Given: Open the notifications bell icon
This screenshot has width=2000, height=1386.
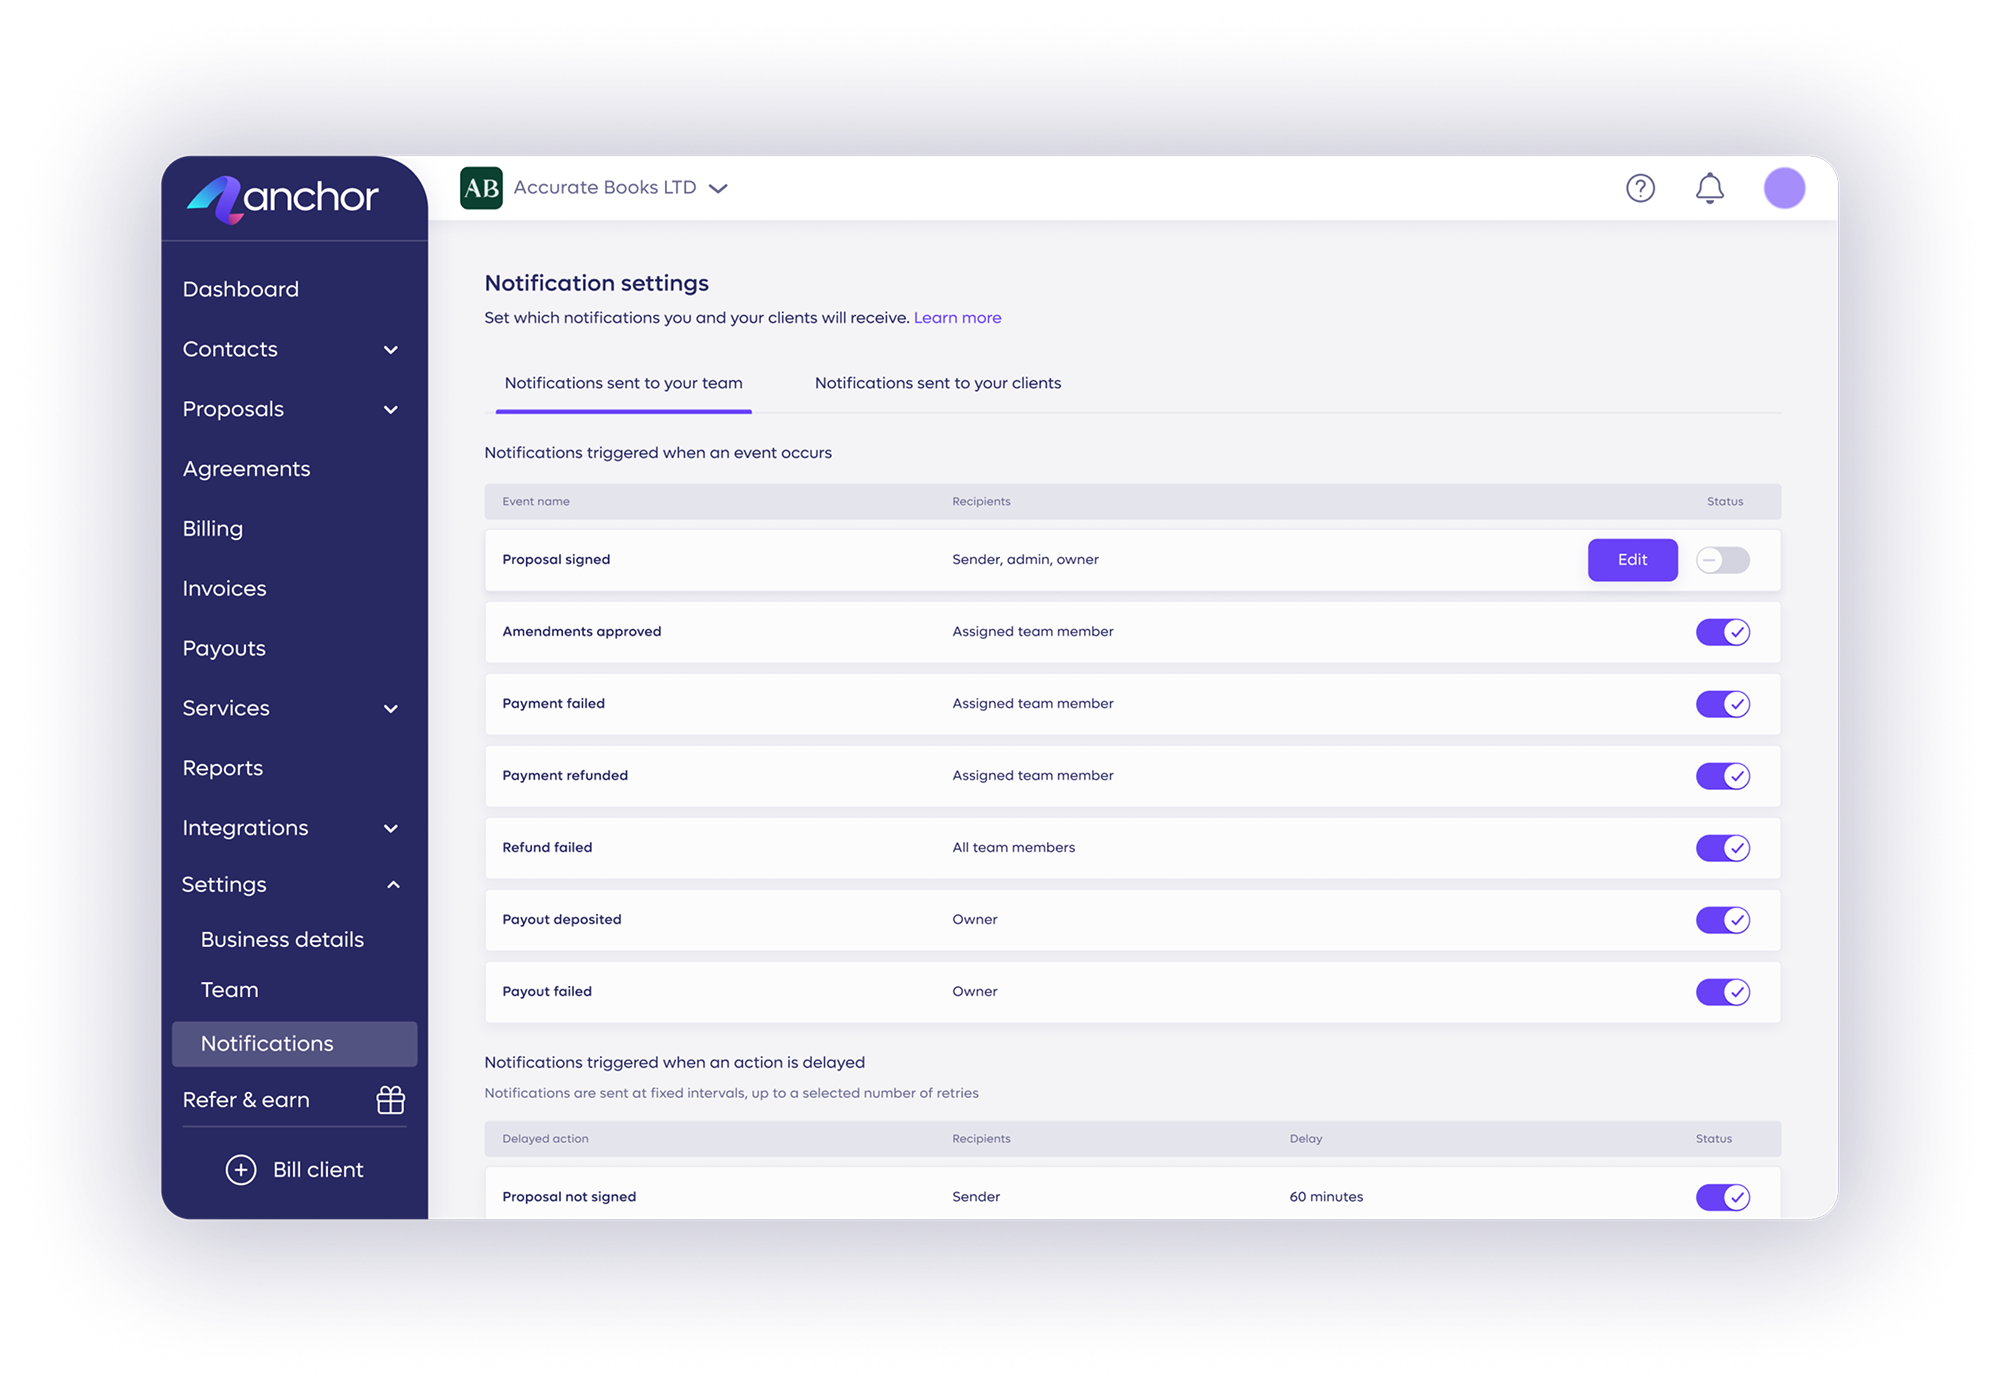Looking at the screenshot, I should [1710, 188].
